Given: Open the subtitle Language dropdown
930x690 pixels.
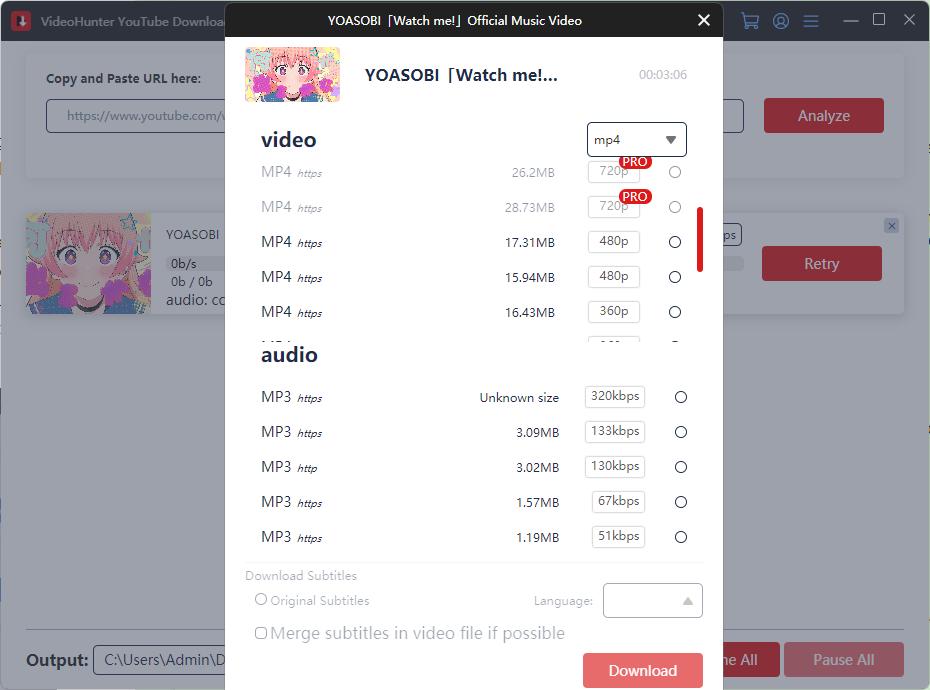Looking at the screenshot, I should pos(652,600).
